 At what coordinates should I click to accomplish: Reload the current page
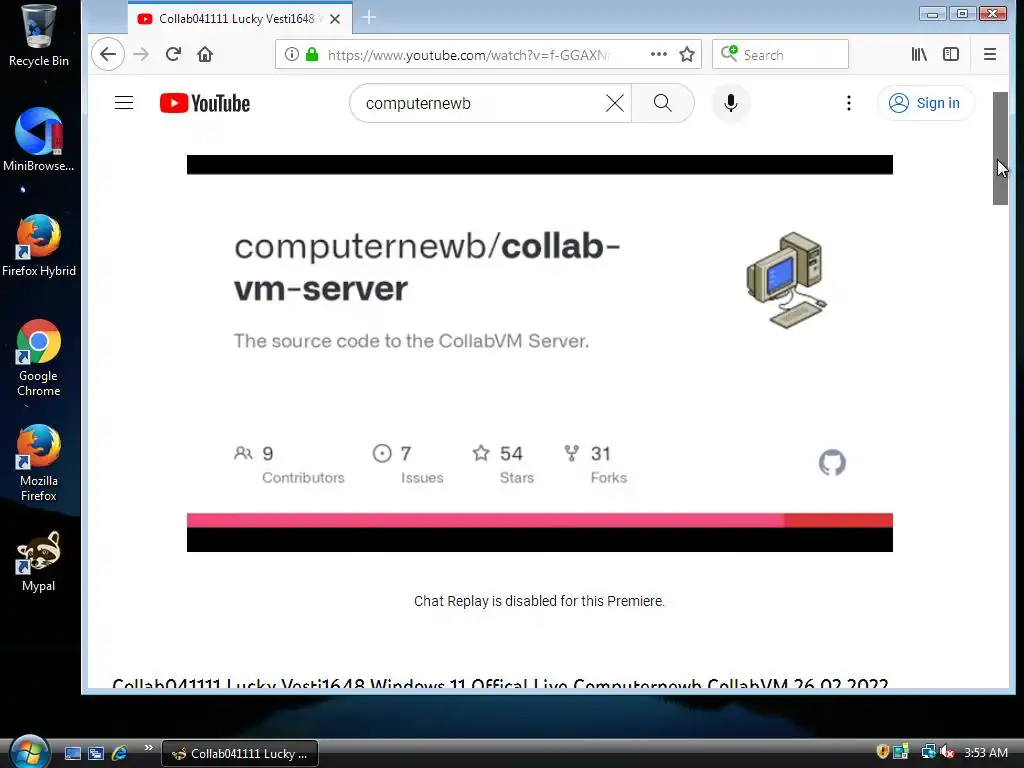[x=173, y=54]
